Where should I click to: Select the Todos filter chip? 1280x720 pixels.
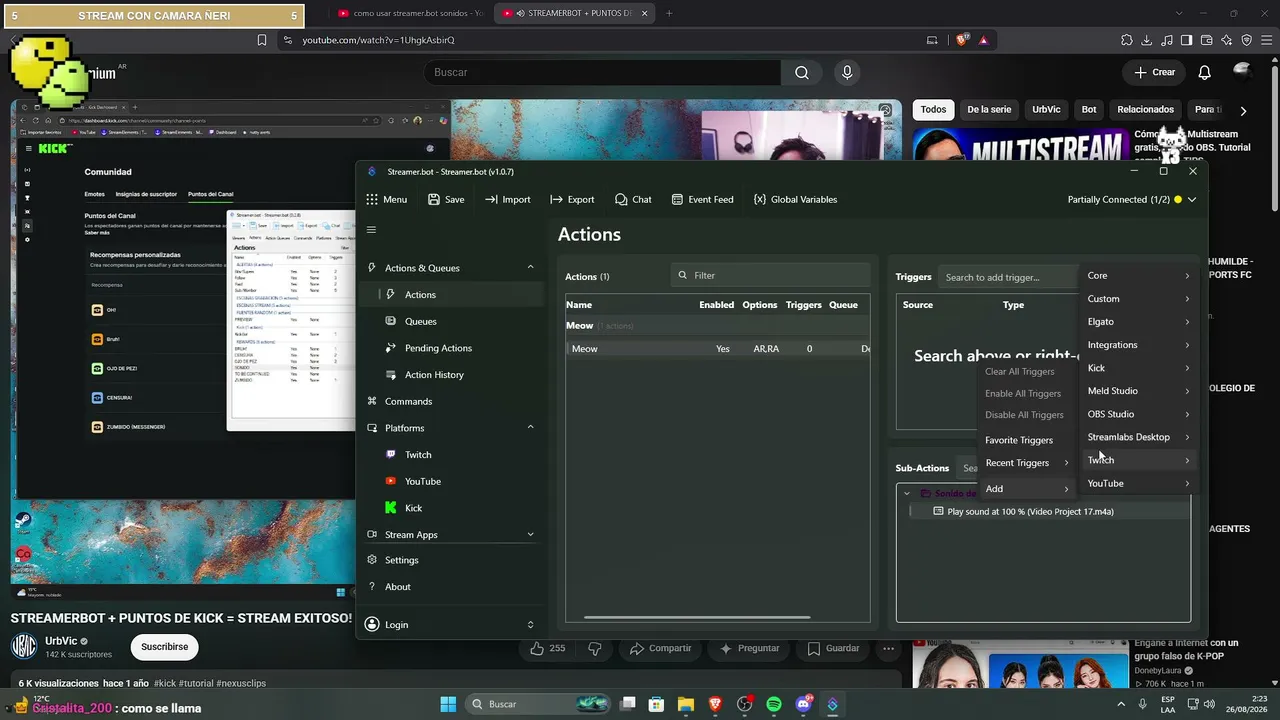click(933, 110)
